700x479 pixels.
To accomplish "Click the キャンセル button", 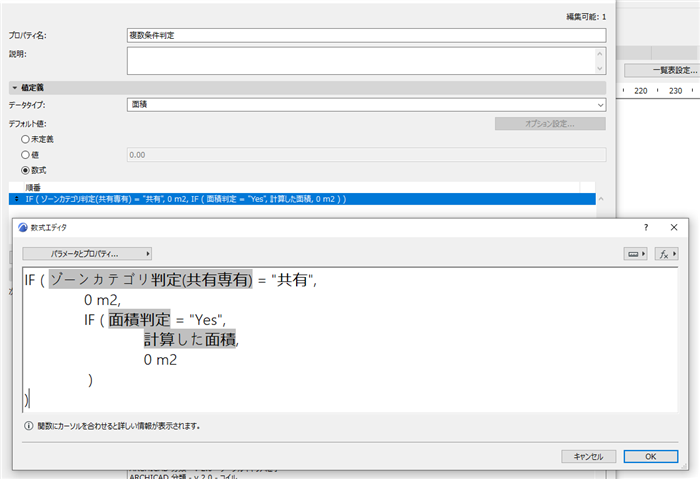I will coord(588,456).
